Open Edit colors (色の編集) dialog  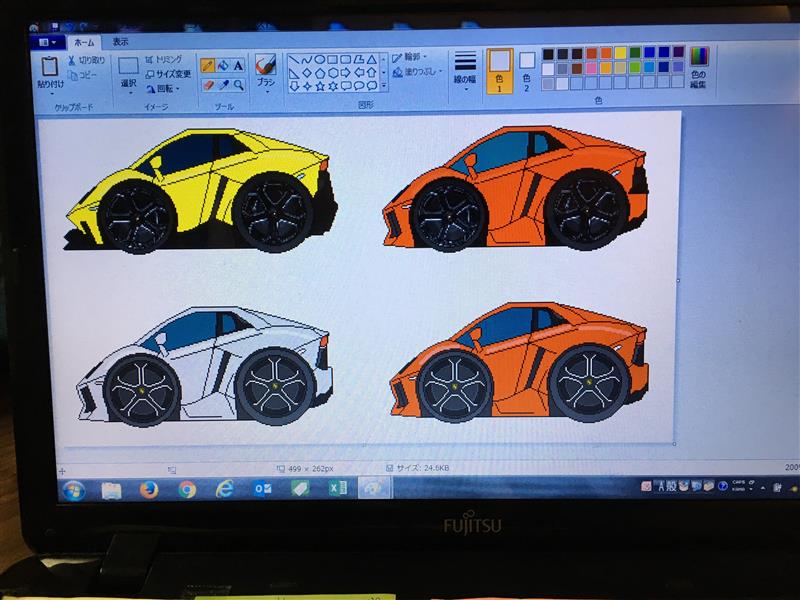click(x=699, y=67)
